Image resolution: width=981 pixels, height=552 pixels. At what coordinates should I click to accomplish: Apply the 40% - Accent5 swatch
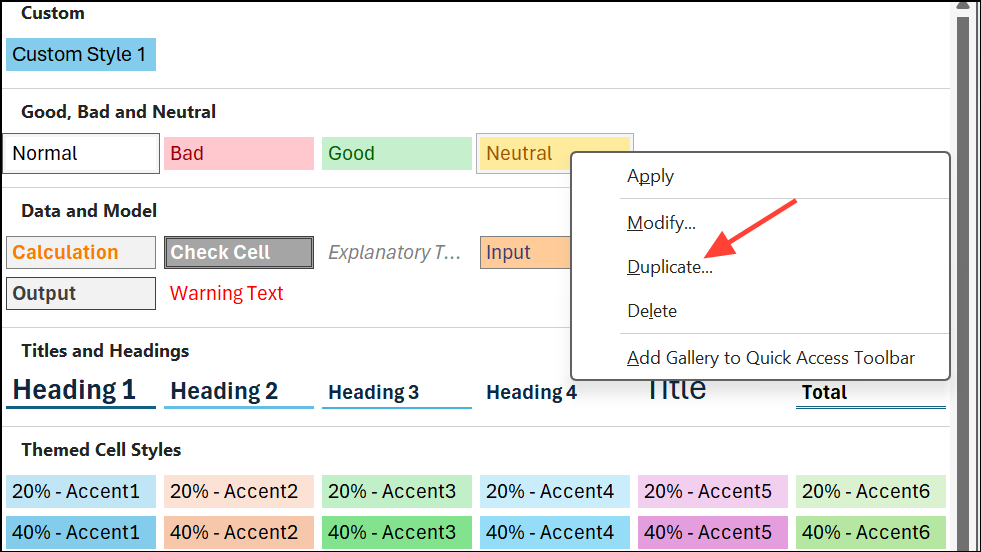click(x=712, y=533)
